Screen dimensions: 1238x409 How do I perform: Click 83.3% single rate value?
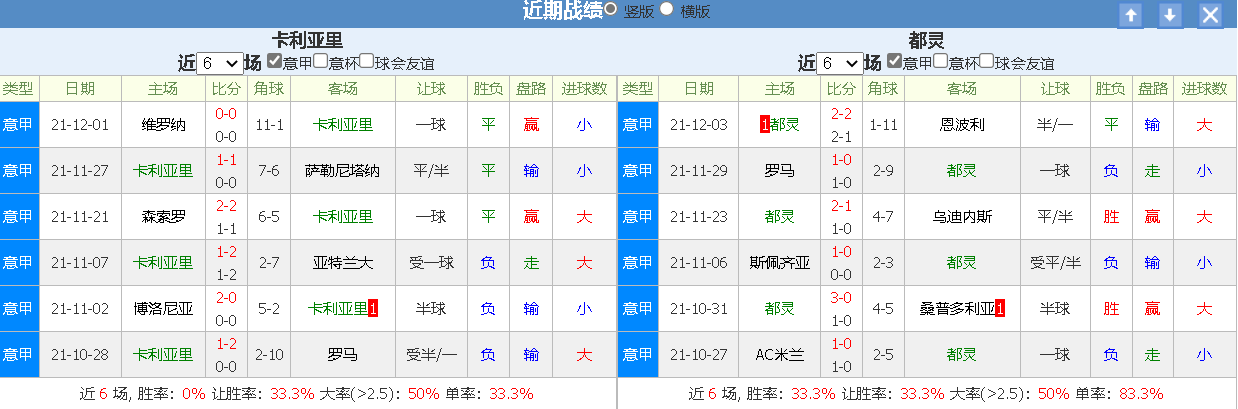click(x=1141, y=393)
